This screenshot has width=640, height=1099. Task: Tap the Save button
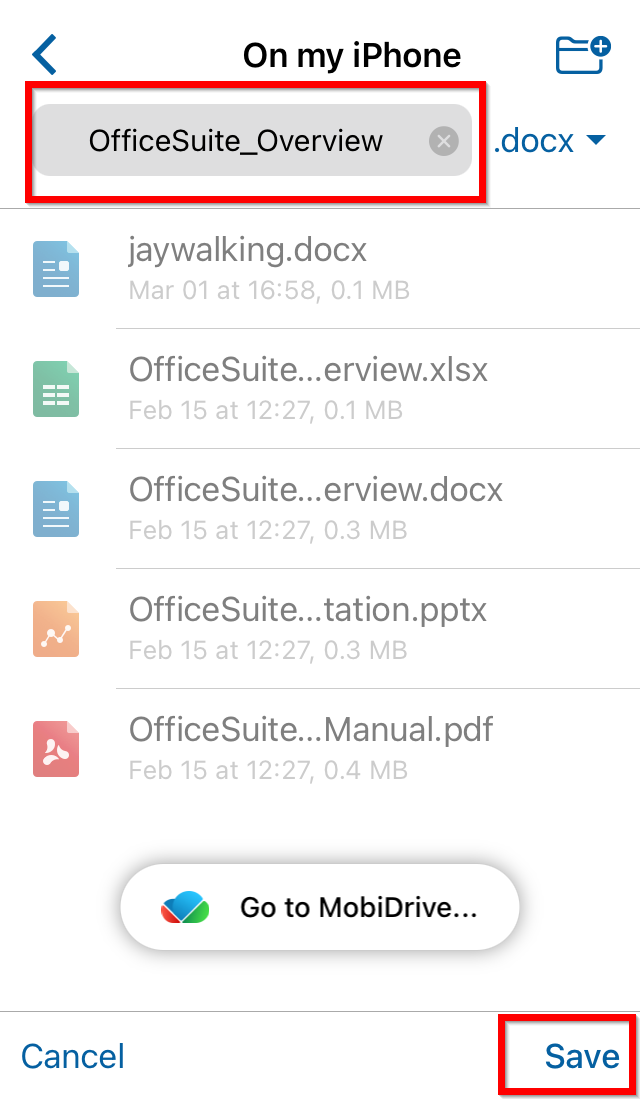(x=582, y=1056)
